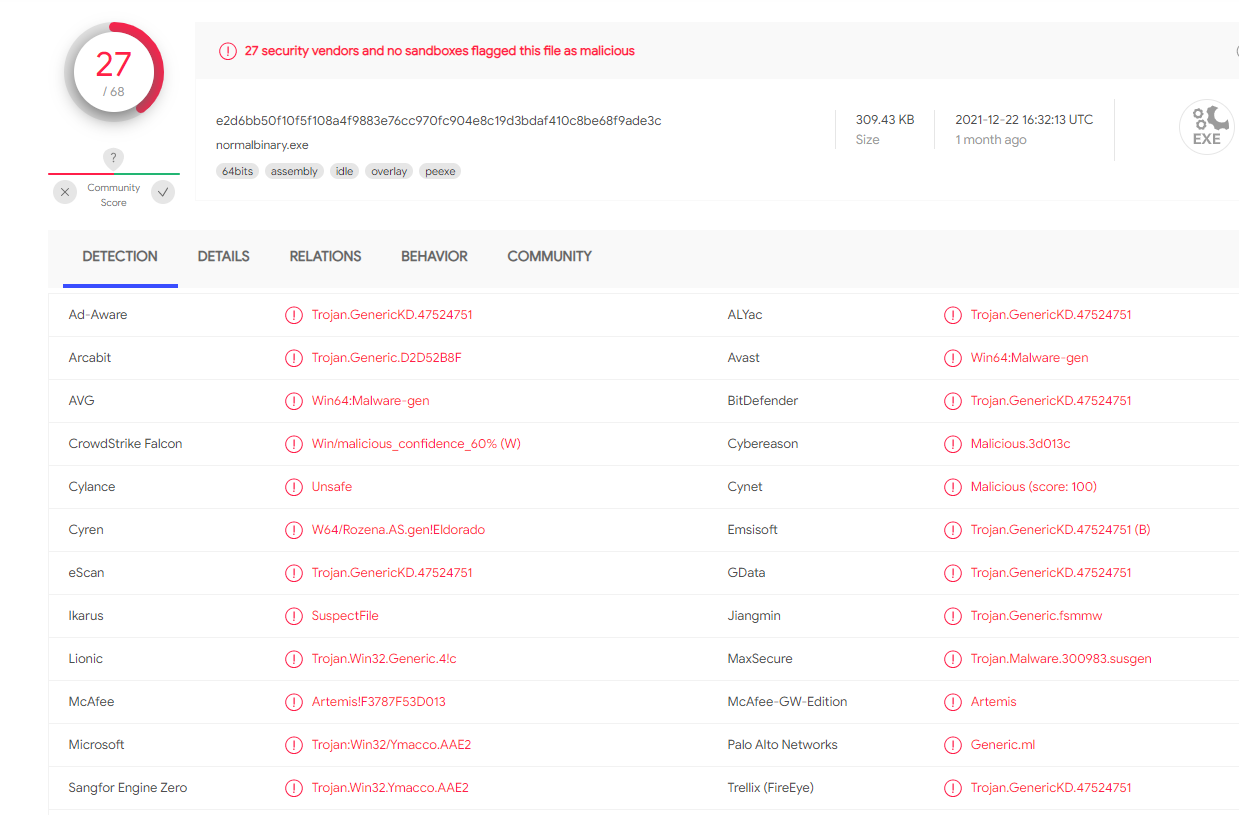Select the DETECTION tab
The image size is (1239, 815).
(120, 257)
